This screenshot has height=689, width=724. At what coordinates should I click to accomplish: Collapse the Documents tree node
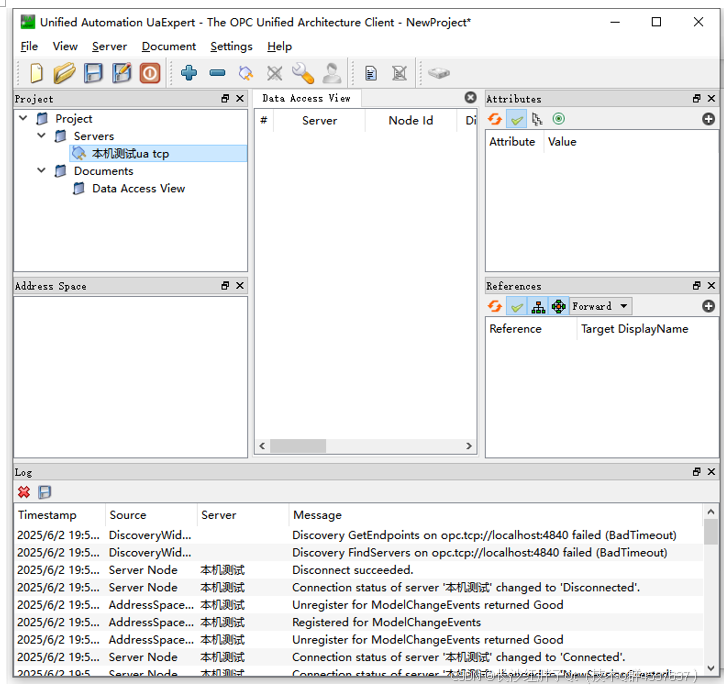pos(42,170)
